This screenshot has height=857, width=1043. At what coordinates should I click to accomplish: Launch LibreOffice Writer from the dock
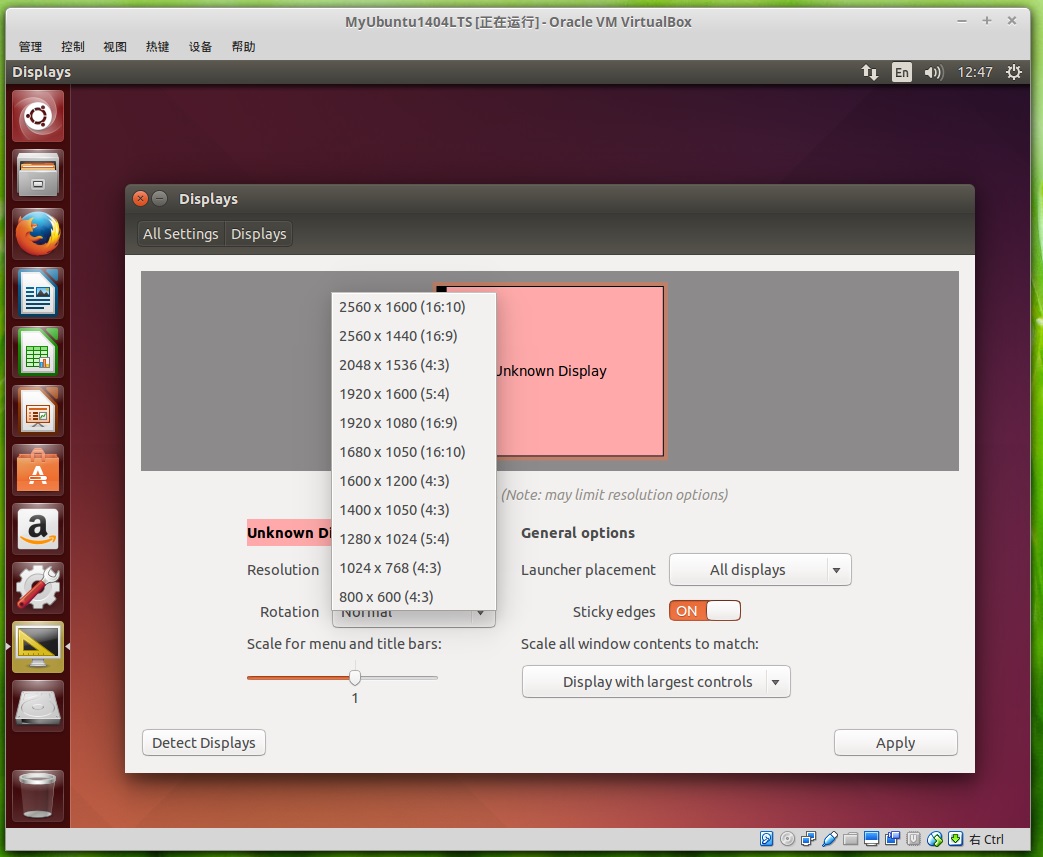(38, 293)
